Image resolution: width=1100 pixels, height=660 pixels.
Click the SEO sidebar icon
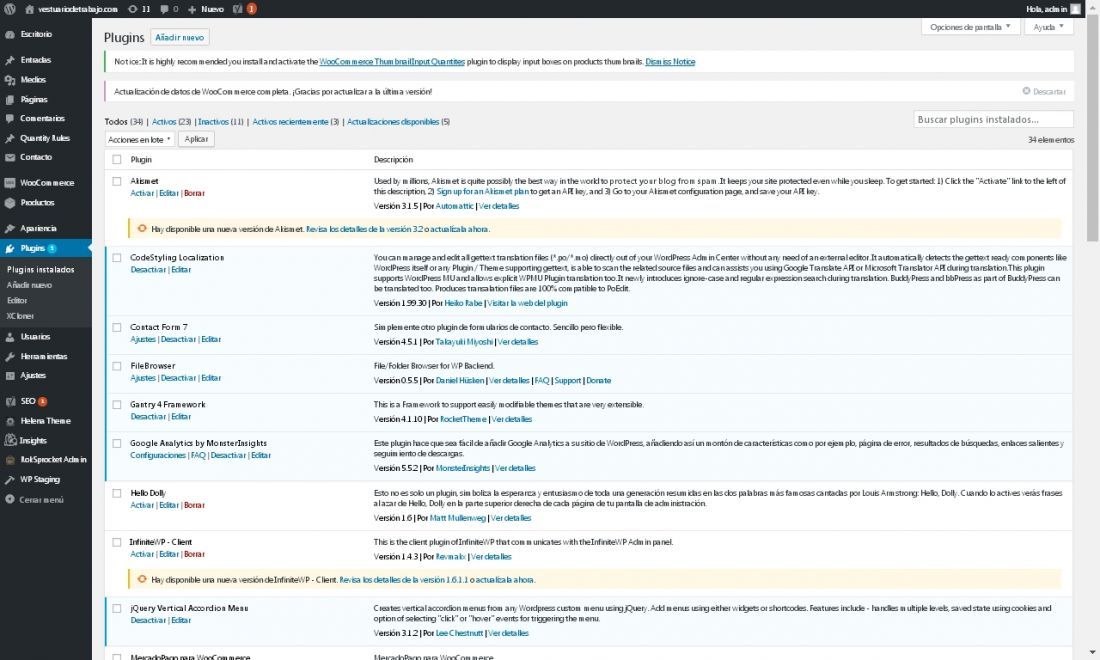(x=10, y=401)
